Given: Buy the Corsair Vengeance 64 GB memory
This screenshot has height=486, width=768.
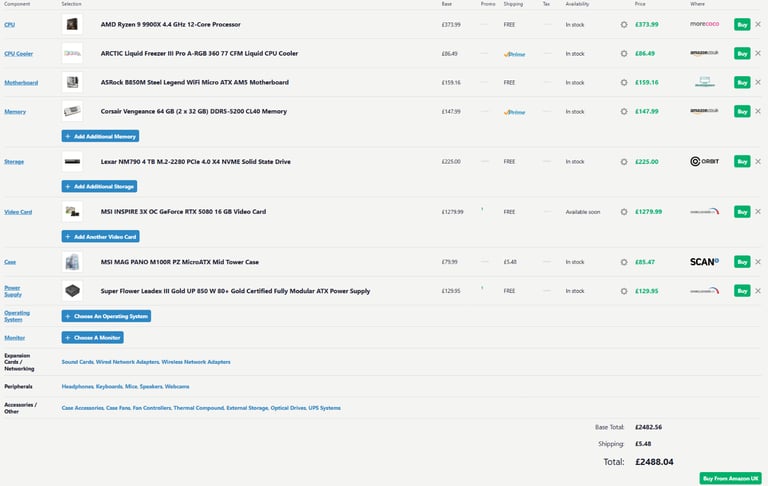Looking at the screenshot, I should click(742, 111).
